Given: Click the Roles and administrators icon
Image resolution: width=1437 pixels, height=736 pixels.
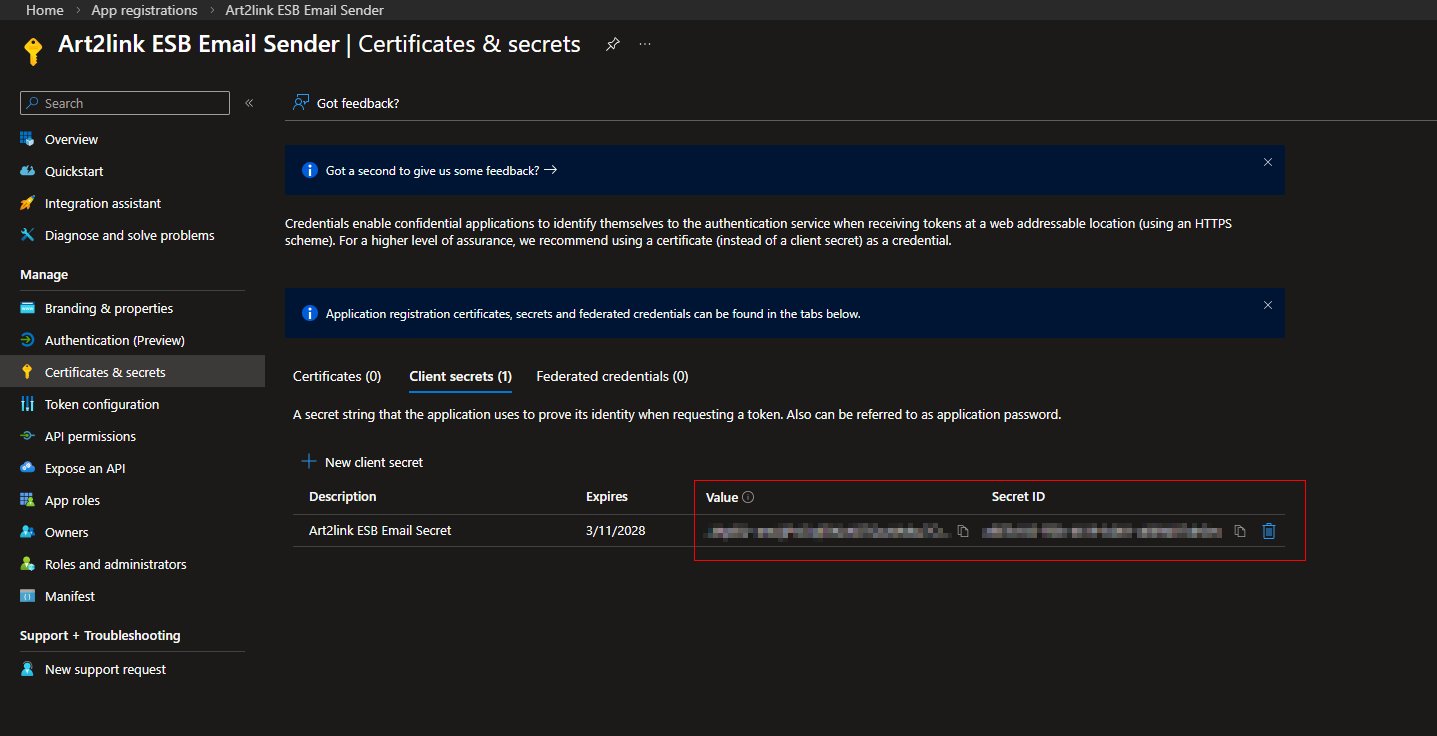Looking at the screenshot, I should tap(27, 564).
